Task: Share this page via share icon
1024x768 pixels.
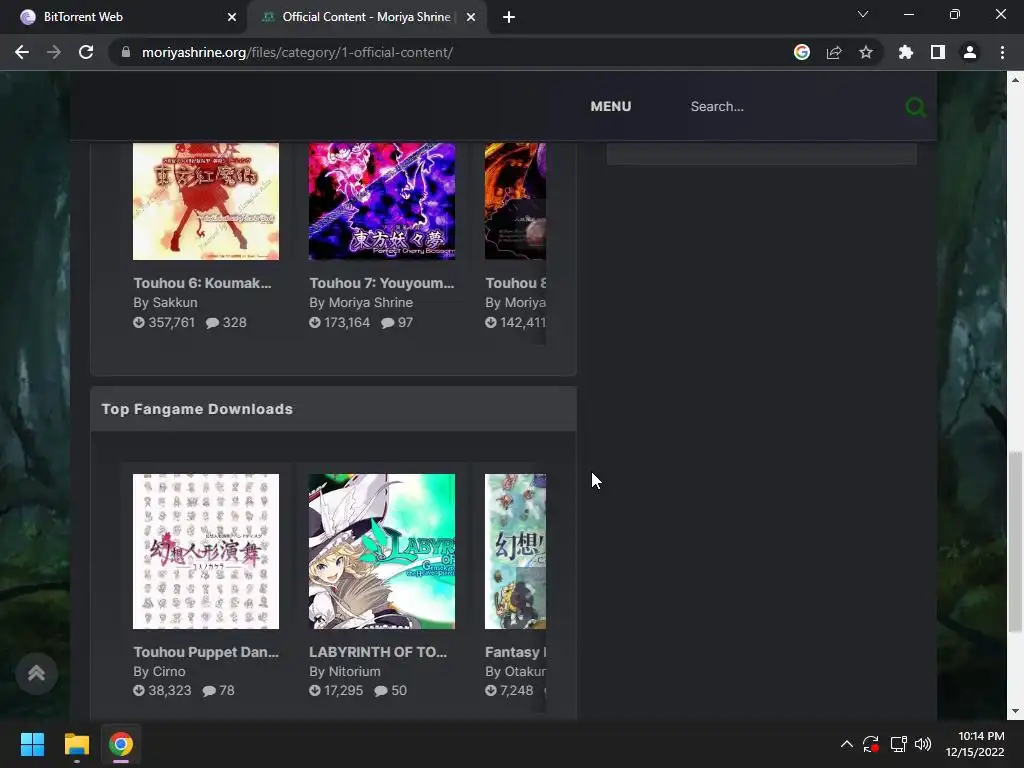Action: [x=834, y=52]
